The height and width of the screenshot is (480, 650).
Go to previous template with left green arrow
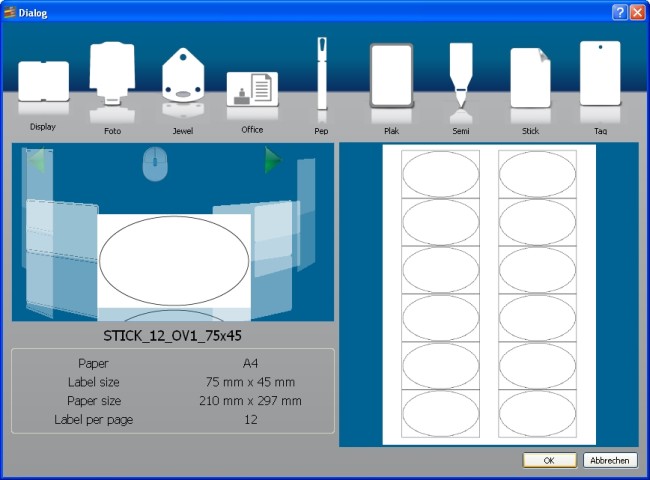tap(35, 160)
